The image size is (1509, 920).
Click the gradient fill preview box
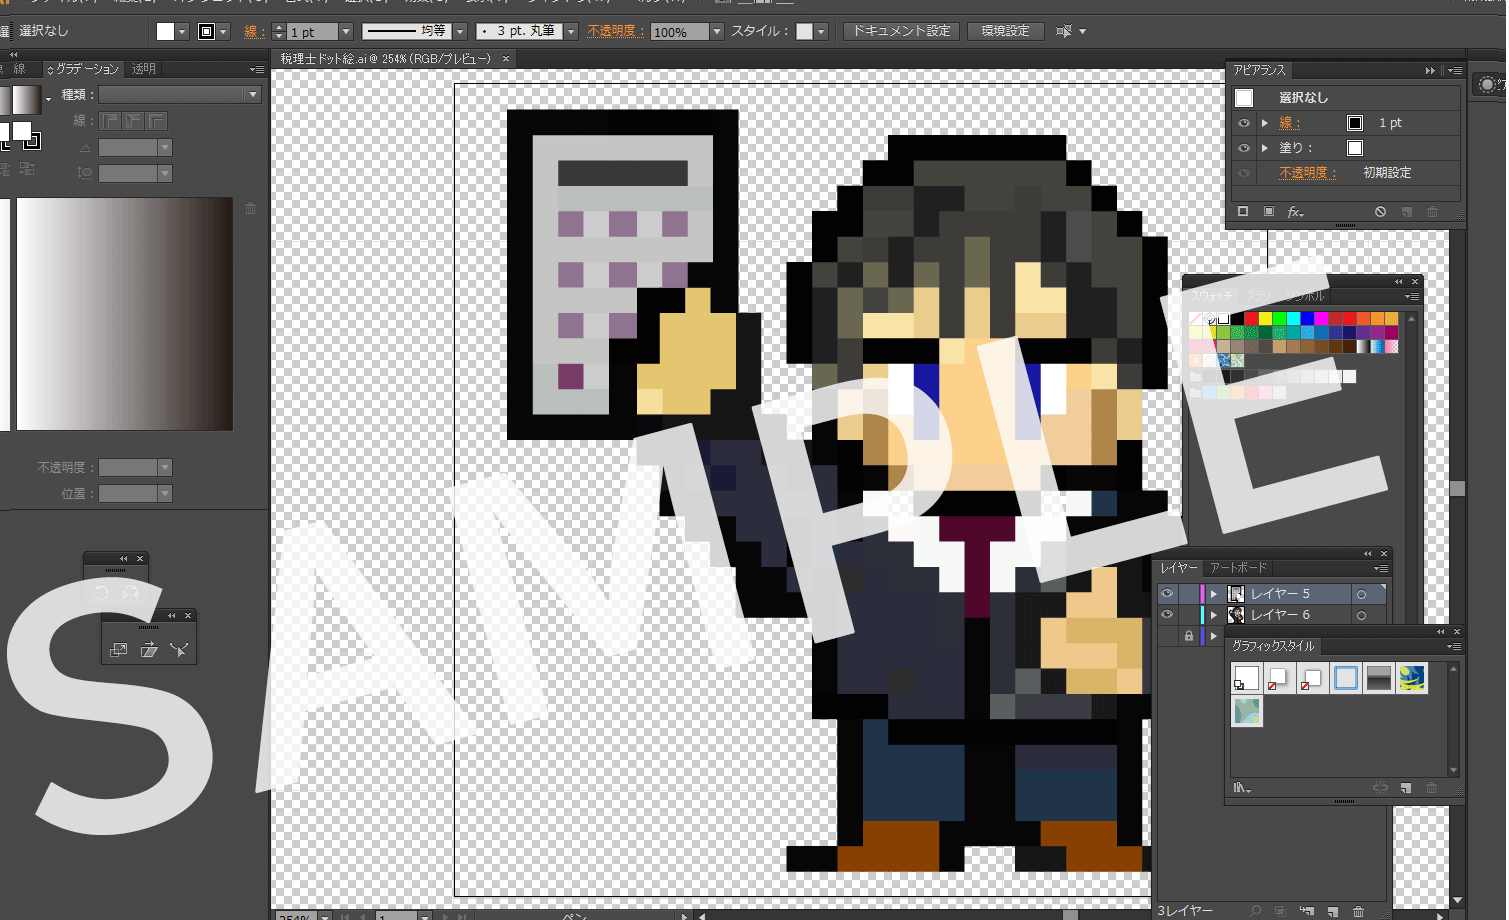[x=26, y=99]
